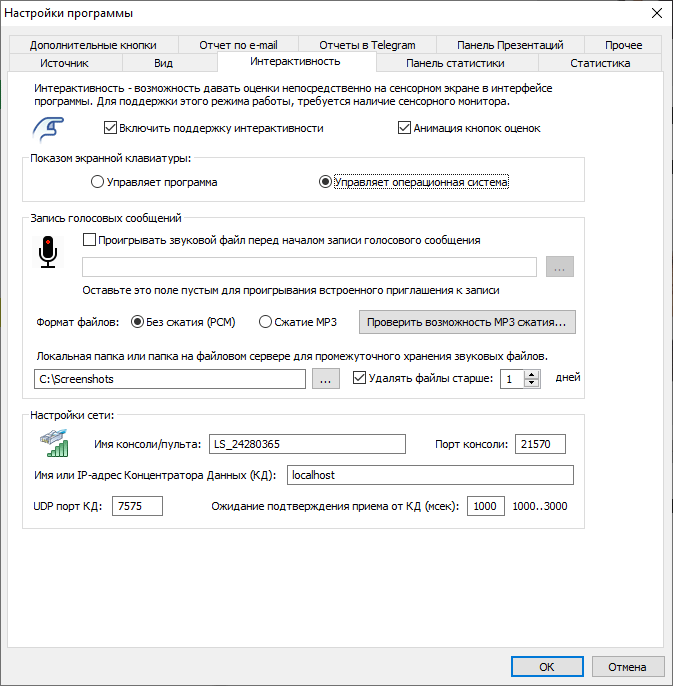
Task: Enable interactivity support checkbox
Action: pos(110,128)
